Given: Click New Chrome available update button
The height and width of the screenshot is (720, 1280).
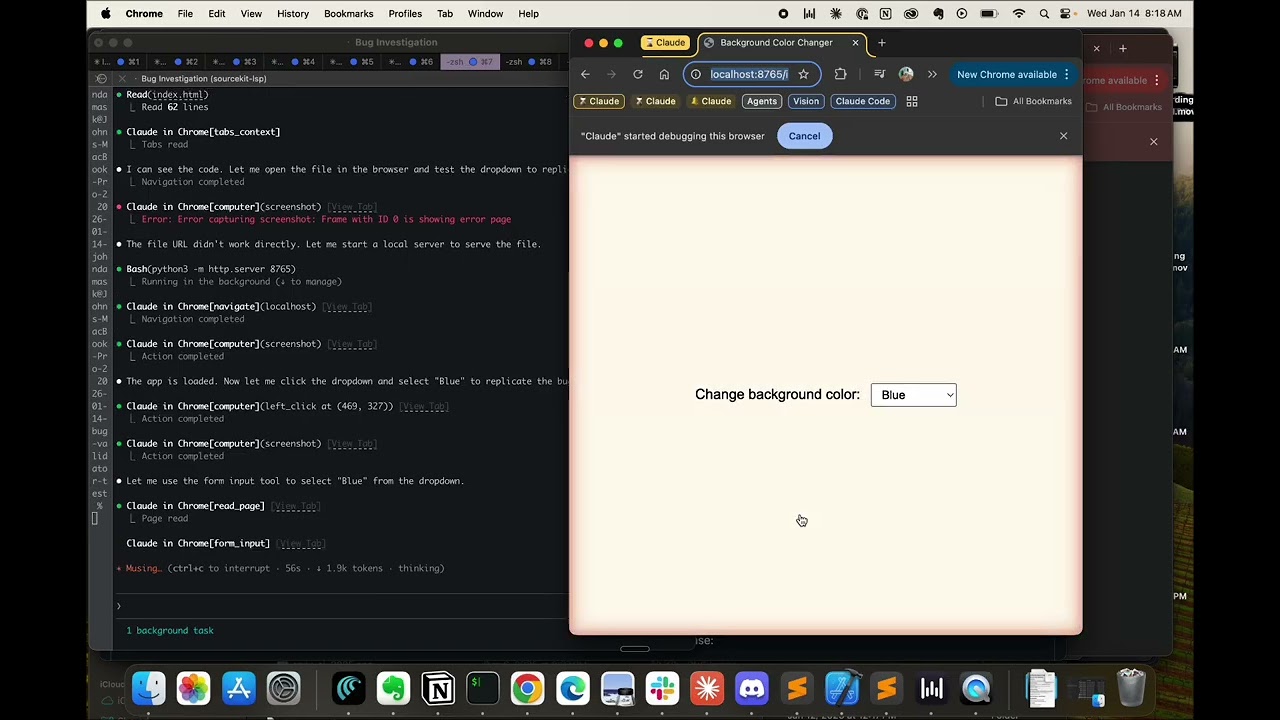Looking at the screenshot, I should pos(1006,74).
